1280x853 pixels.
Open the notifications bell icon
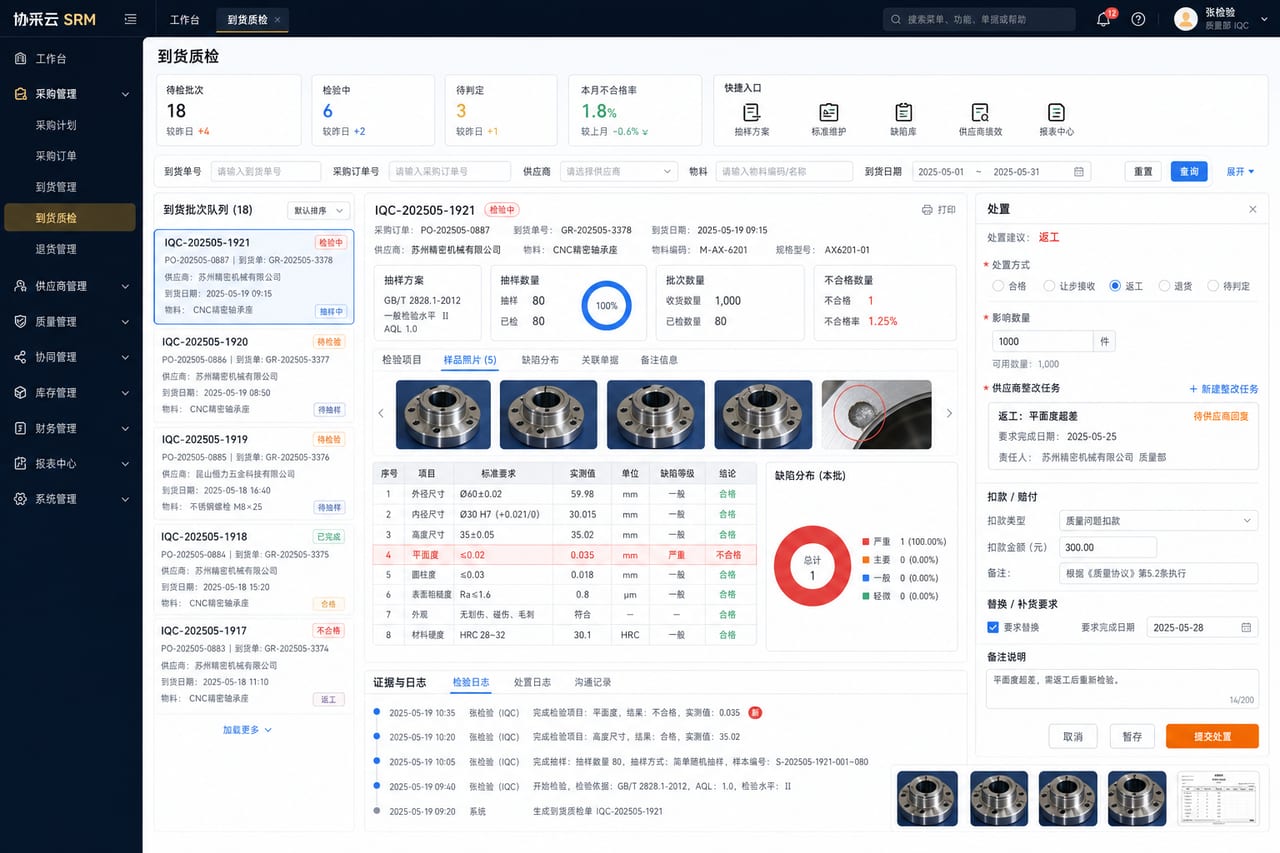click(x=1104, y=19)
